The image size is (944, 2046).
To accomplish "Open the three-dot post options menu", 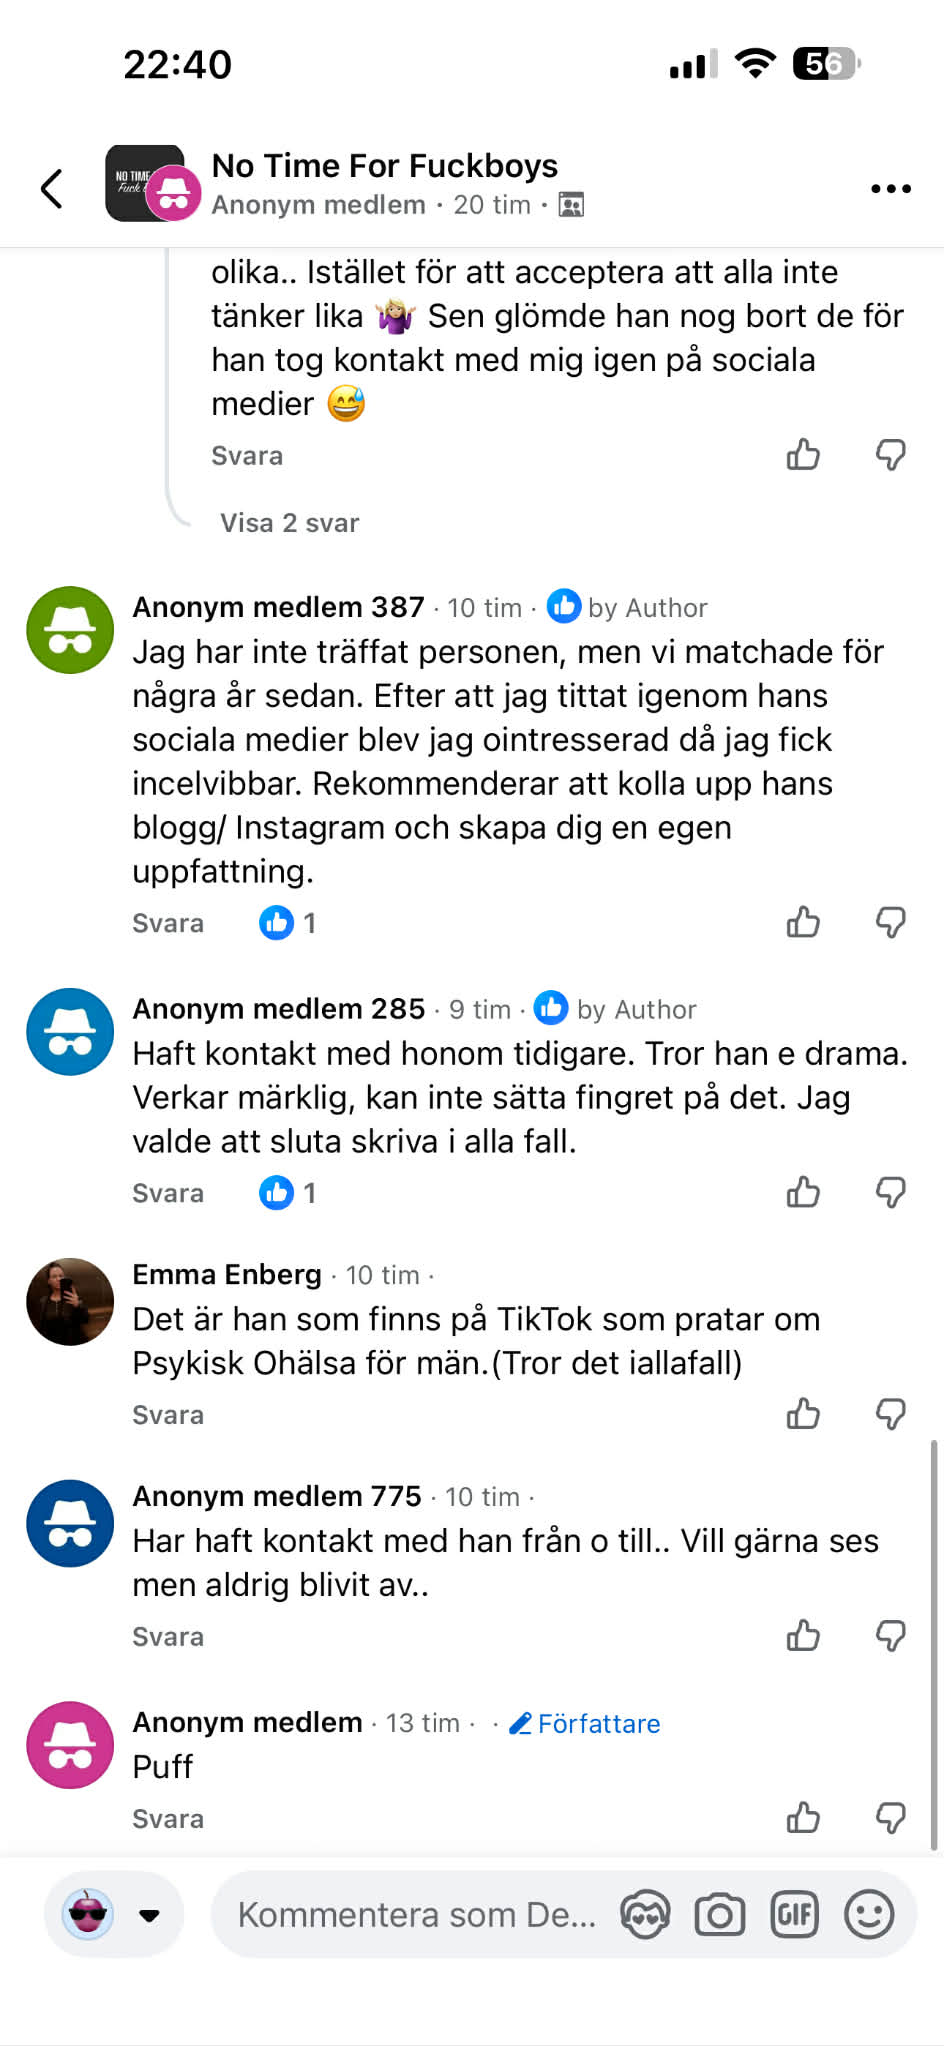I will pyautogui.click(x=890, y=188).
